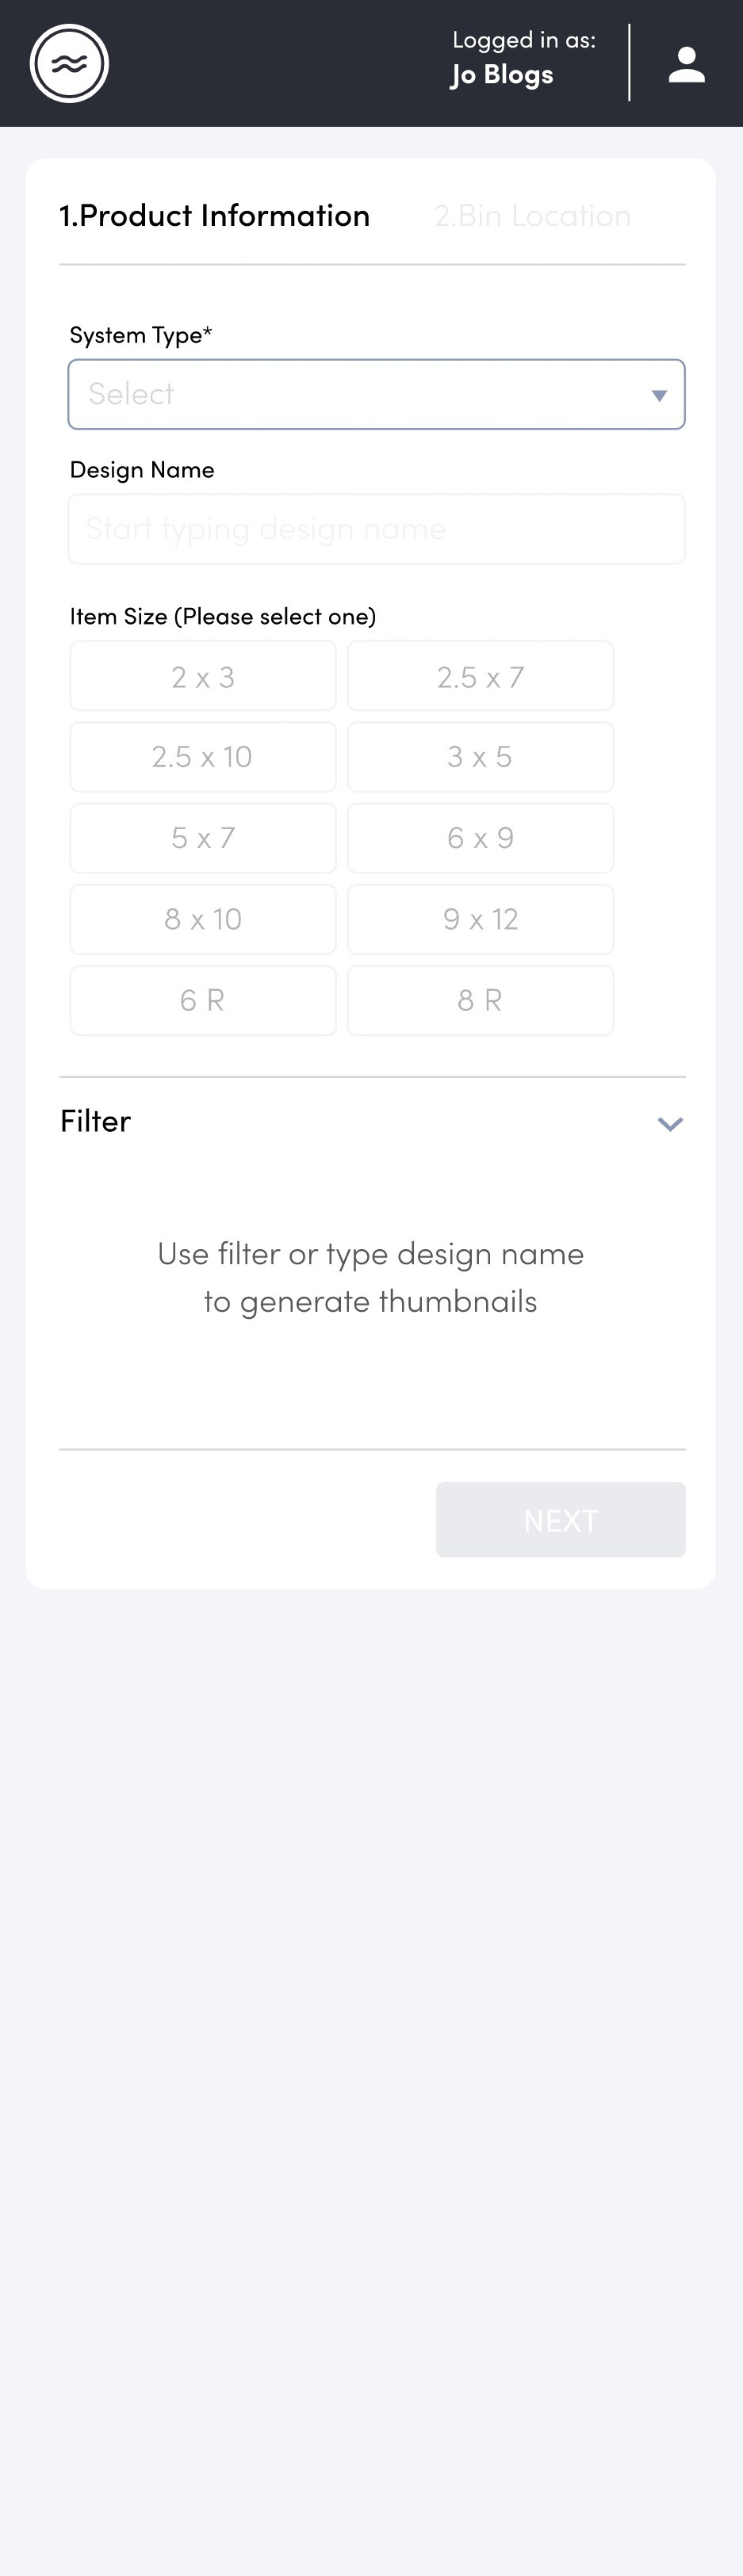Click the System Type dropdown arrow
Screen dimensions: 743x2576
(x=659, y=395)
